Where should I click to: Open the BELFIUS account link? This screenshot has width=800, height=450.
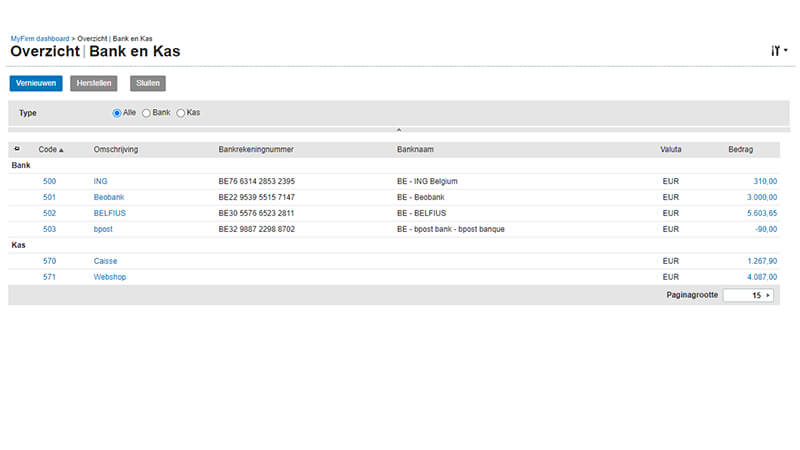(x=110, y=213)
